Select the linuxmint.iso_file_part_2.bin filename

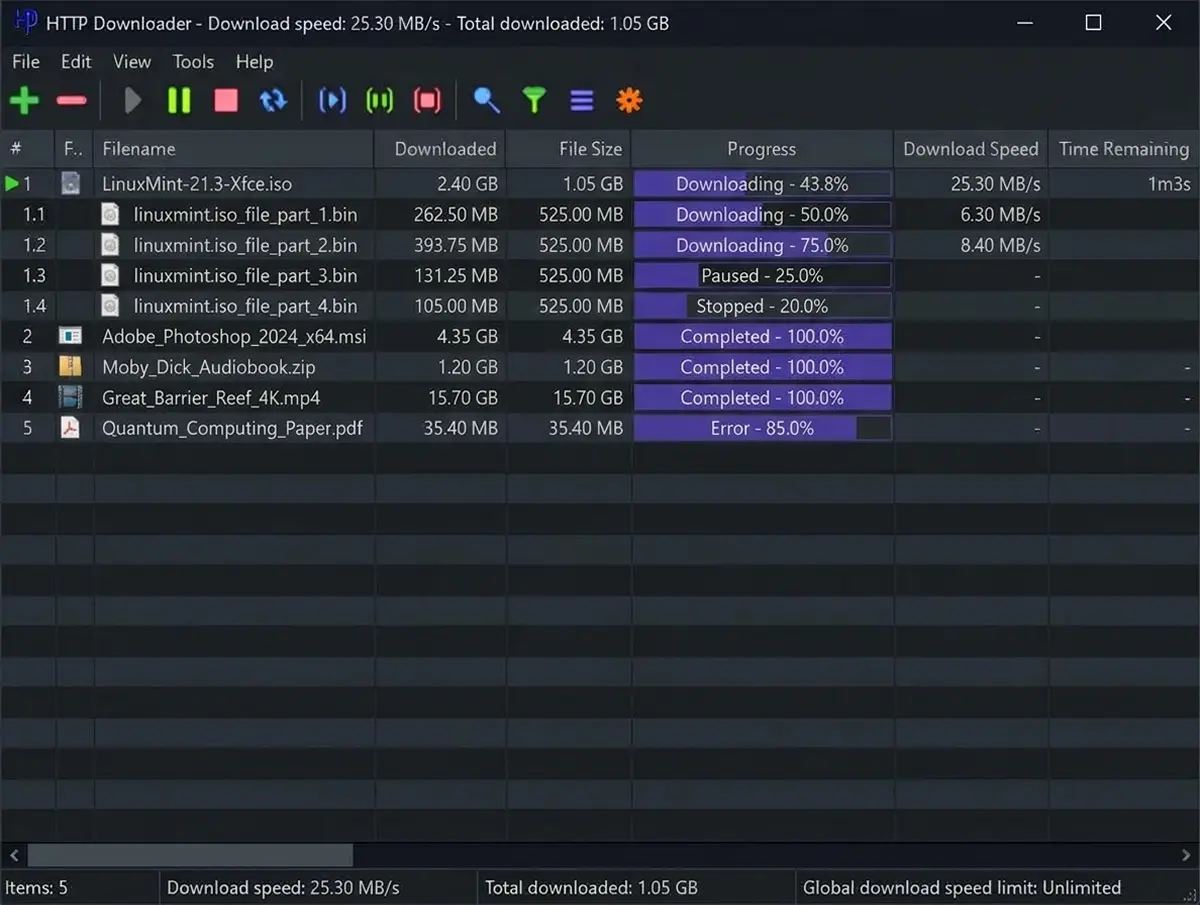tap(245, 245)
